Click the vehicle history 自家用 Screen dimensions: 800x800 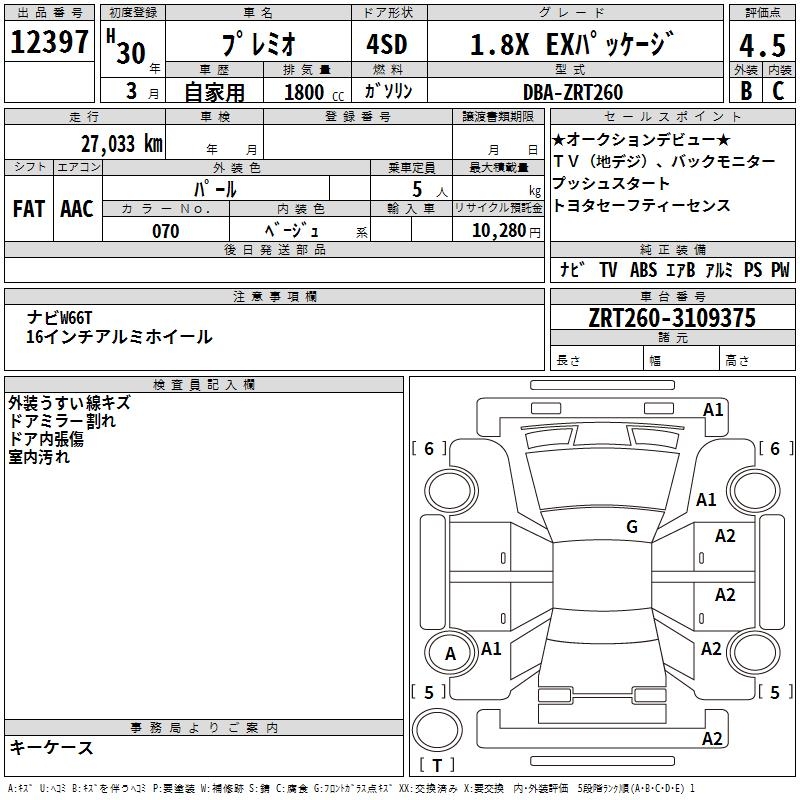coord(214,92)
